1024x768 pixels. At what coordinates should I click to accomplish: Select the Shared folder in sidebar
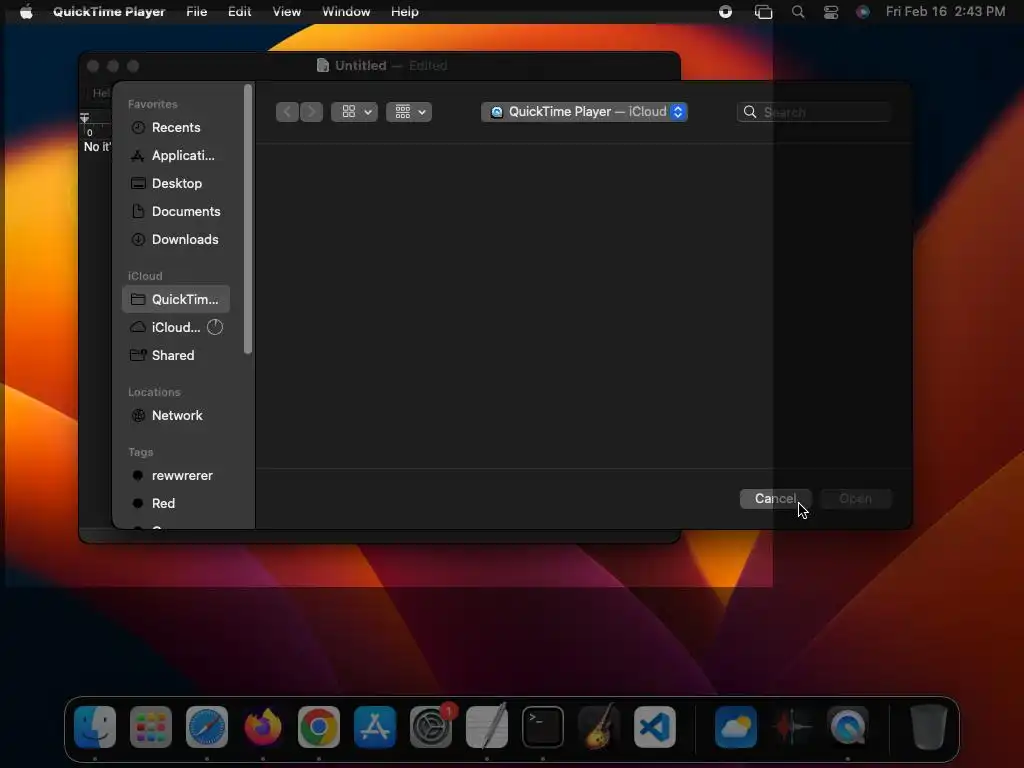[175, 355]
